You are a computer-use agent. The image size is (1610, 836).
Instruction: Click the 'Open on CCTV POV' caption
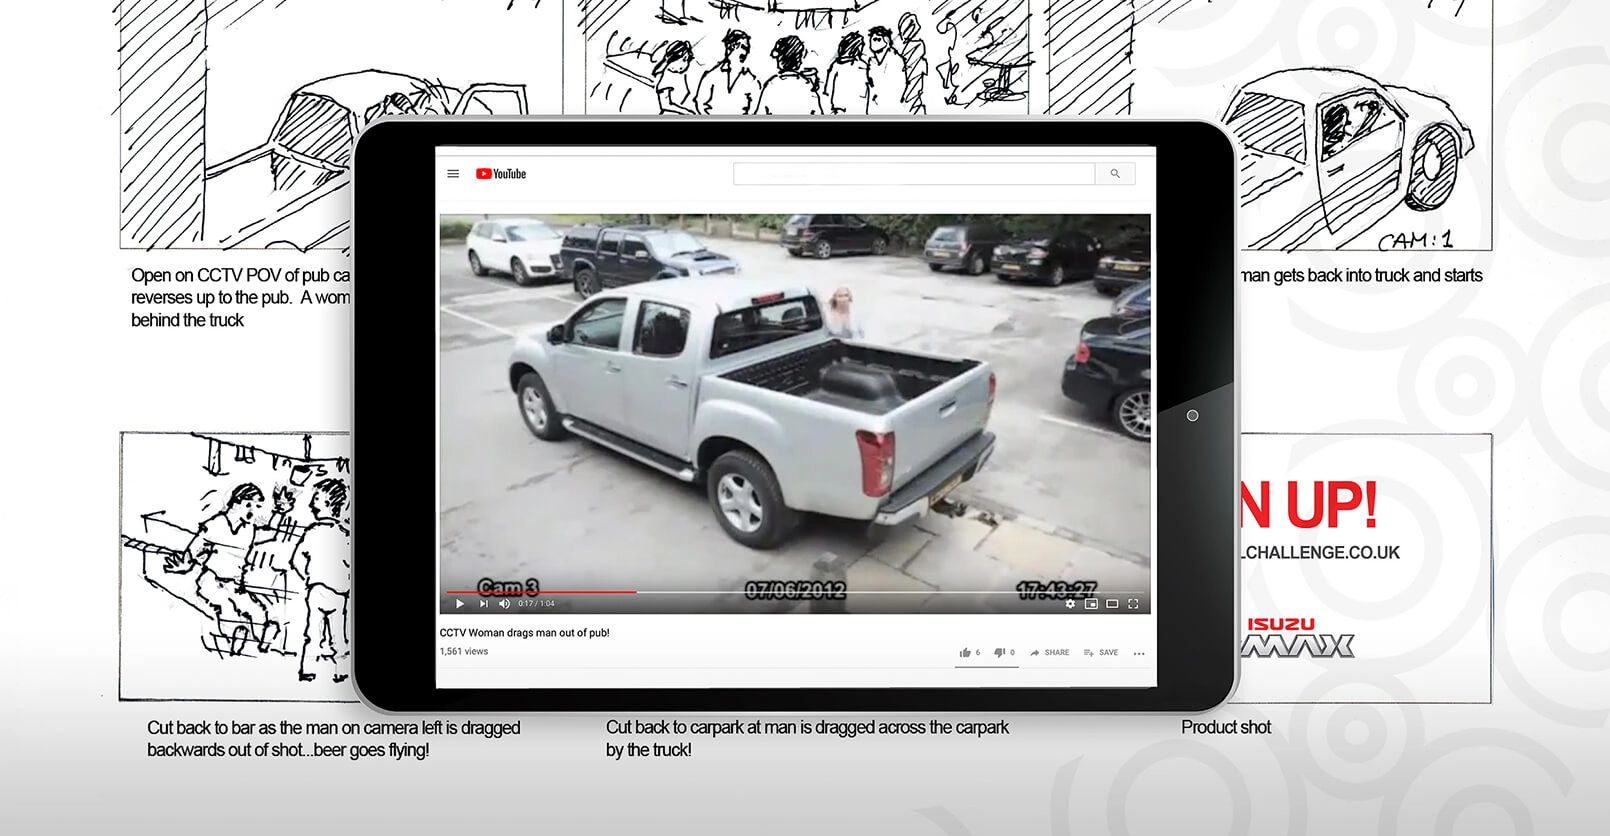tap(240, 297)
